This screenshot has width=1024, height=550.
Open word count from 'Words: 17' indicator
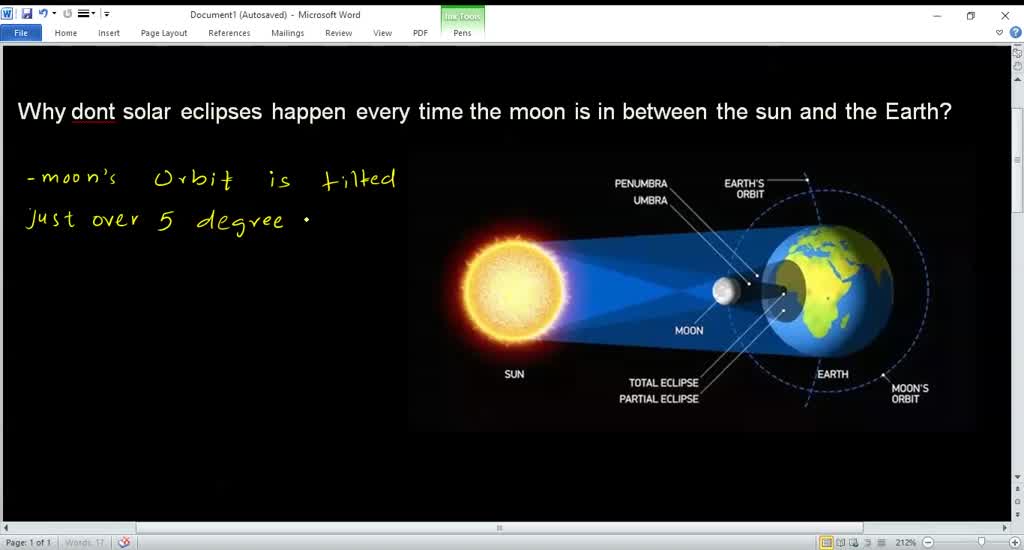85,543
